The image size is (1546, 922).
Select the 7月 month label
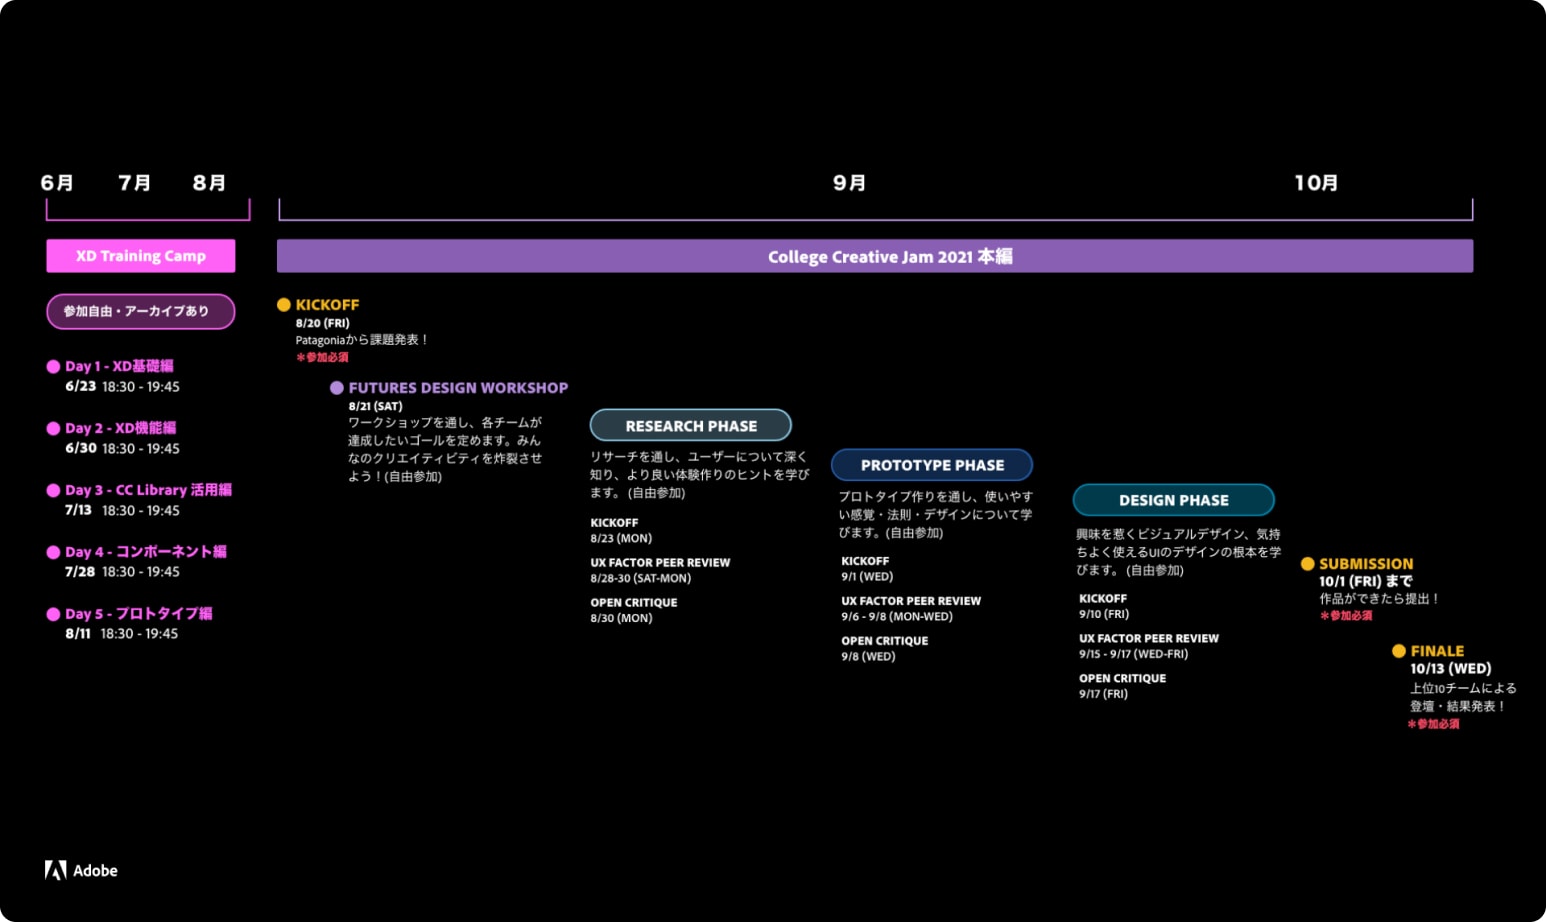tap(134, 183)
